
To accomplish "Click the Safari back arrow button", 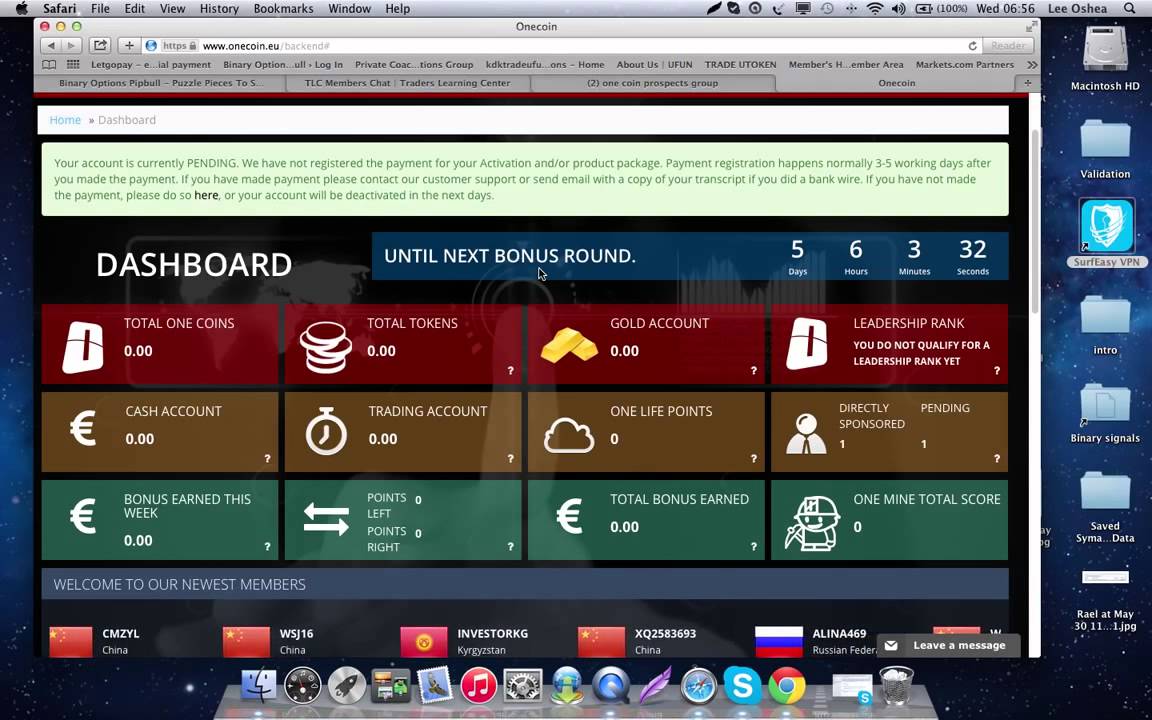I will 51,46.
